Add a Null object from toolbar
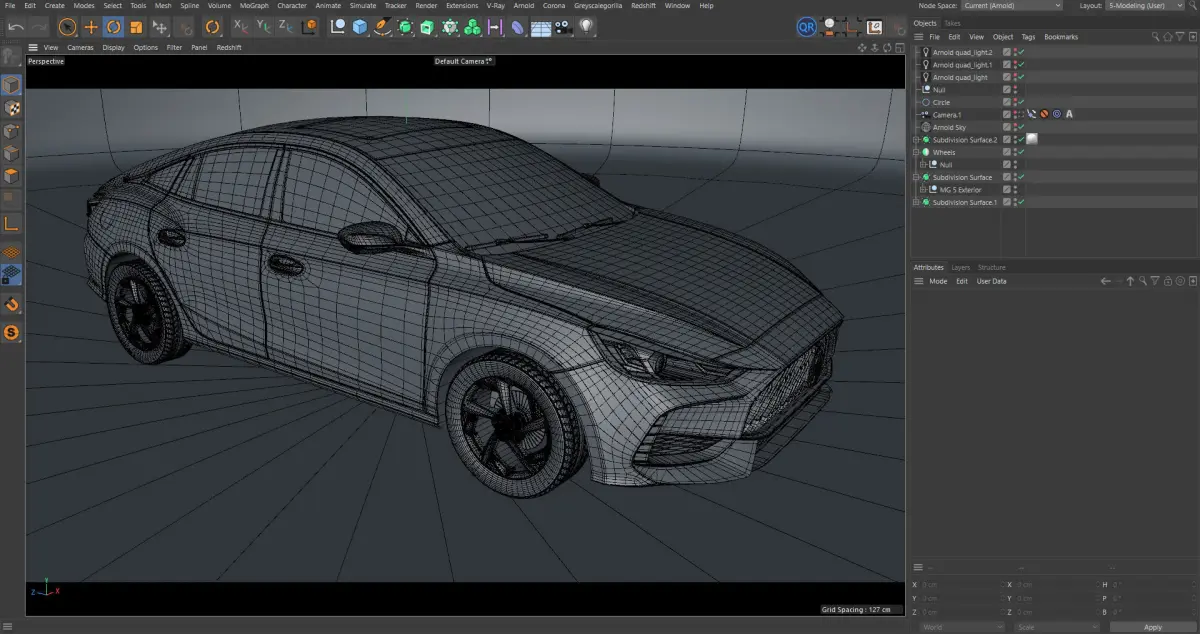This screenshot has width=1200, height=634. pos(338,27)
